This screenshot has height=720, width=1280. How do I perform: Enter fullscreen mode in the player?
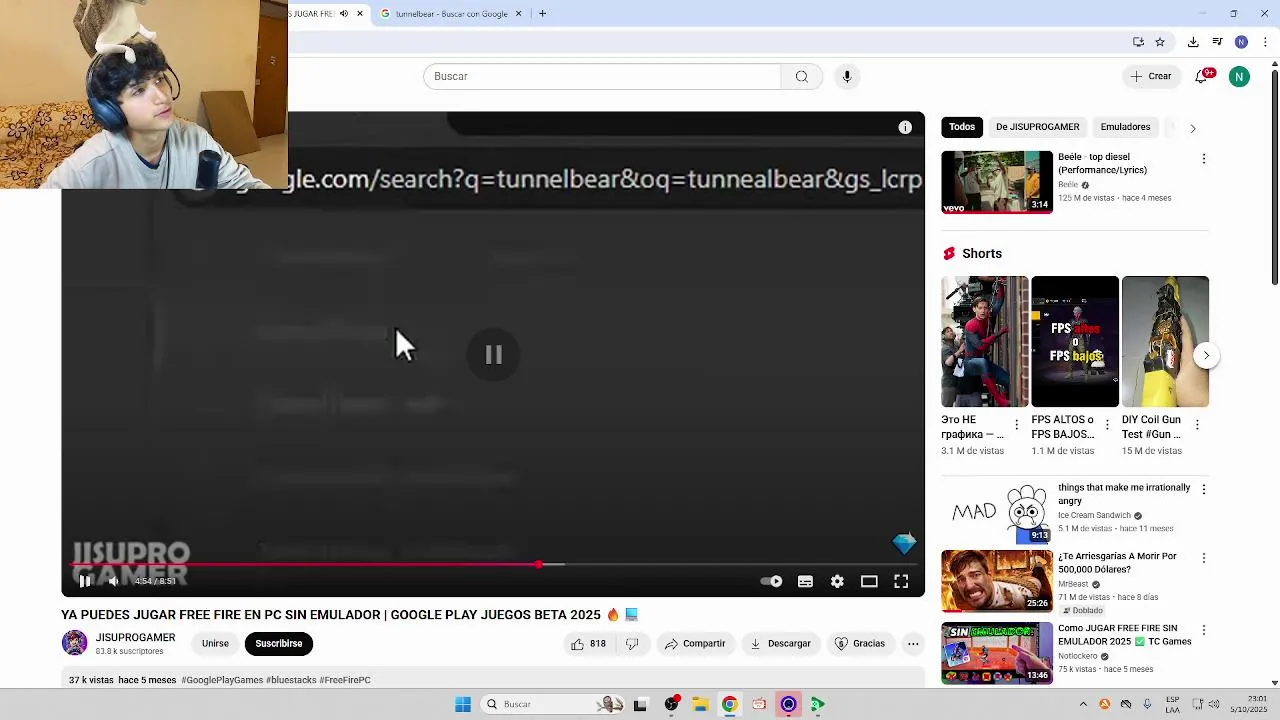pos(901,581)
